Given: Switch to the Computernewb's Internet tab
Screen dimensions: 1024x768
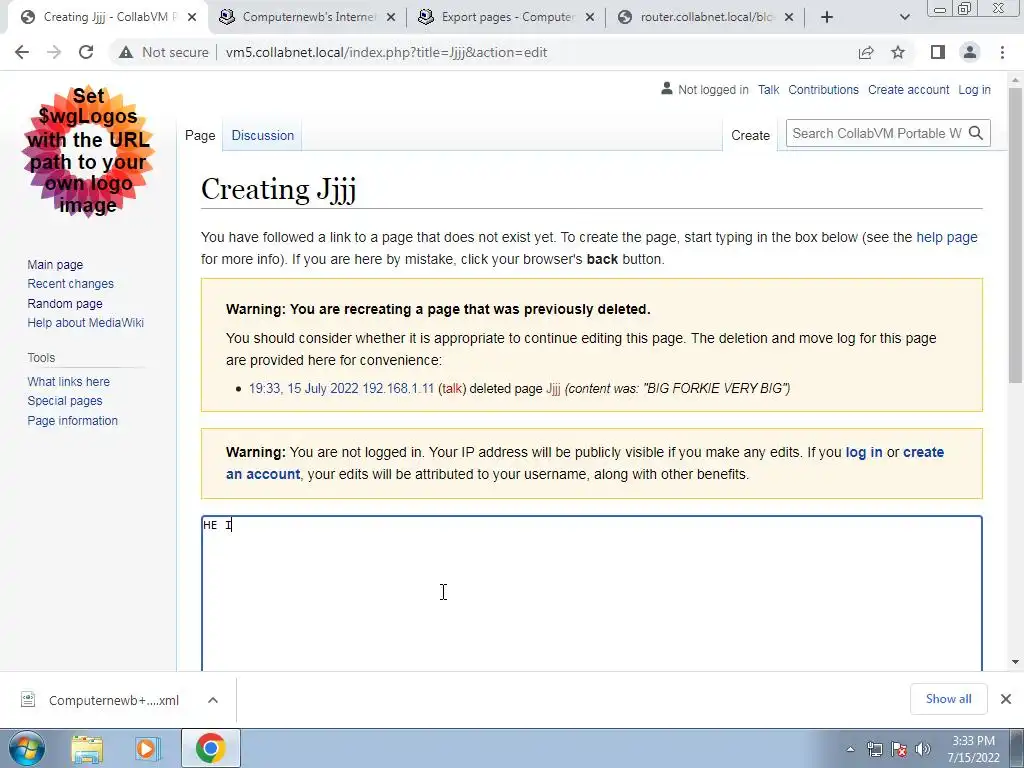Looking at the screenshot, I should point(307,18).
